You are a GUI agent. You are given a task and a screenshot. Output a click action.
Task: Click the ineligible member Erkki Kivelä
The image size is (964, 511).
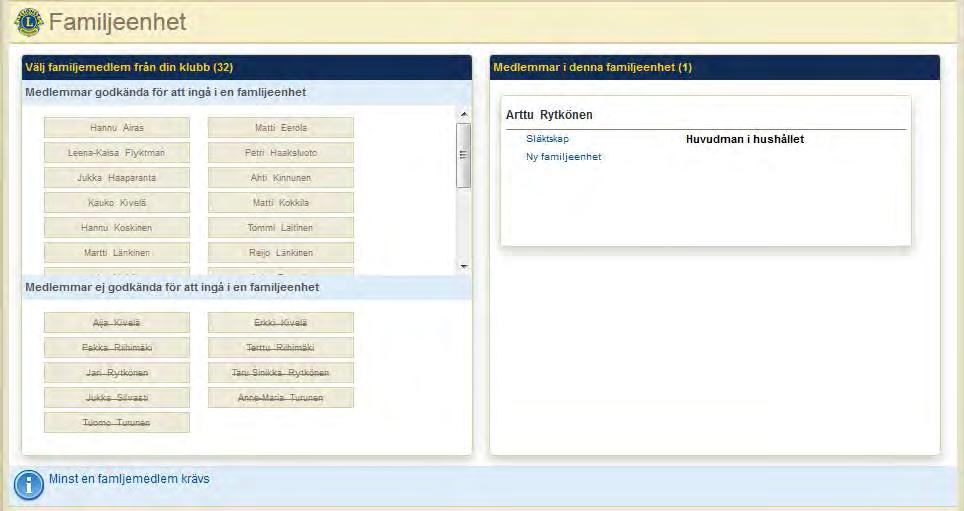[x=281, y=323]
